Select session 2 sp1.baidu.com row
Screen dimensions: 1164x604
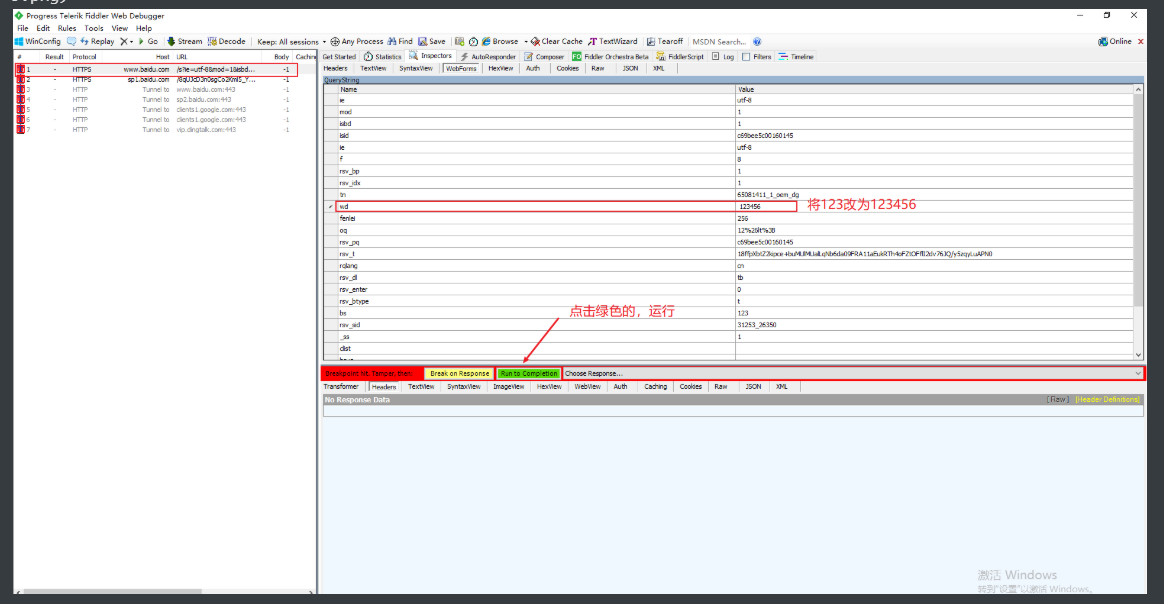157,79
